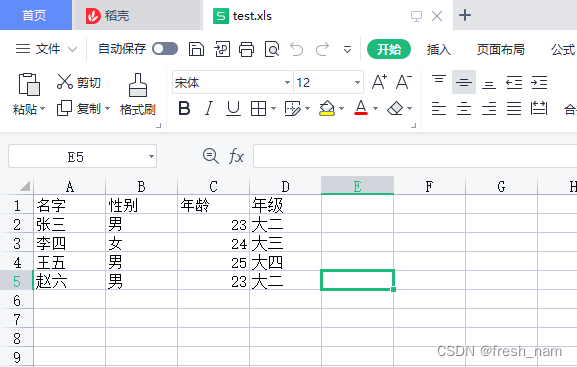The image size is (577, 367).
Task: Click the Print icon
Action: point(246,49)
